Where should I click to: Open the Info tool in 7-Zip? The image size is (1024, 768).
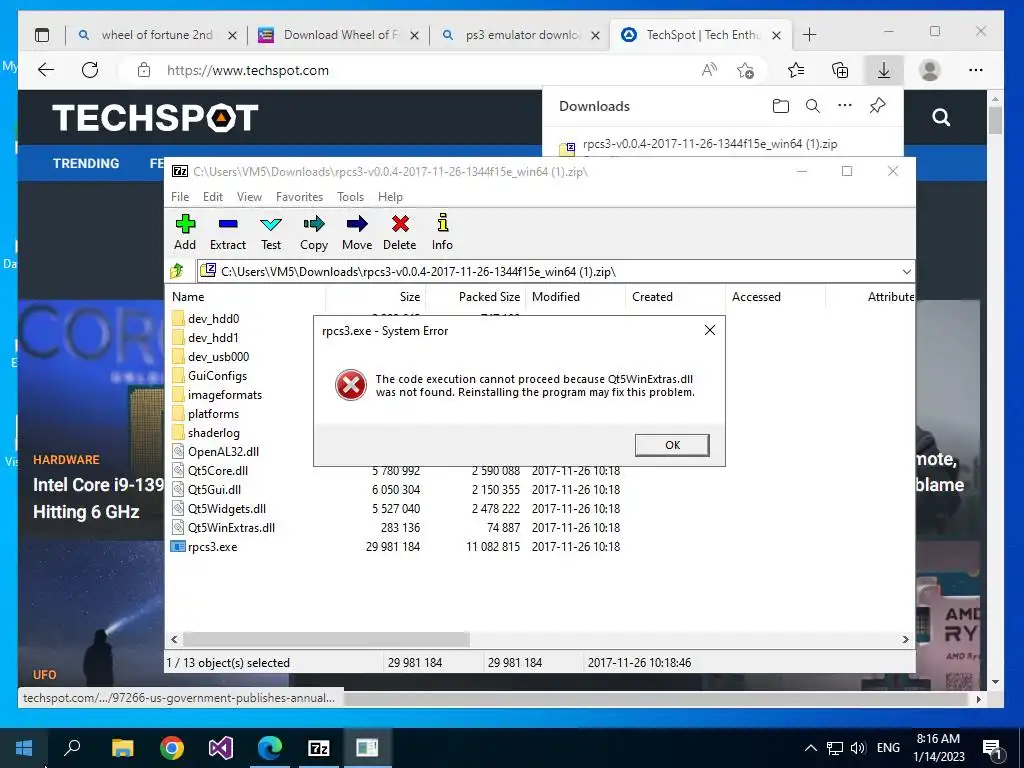[442, 232]
